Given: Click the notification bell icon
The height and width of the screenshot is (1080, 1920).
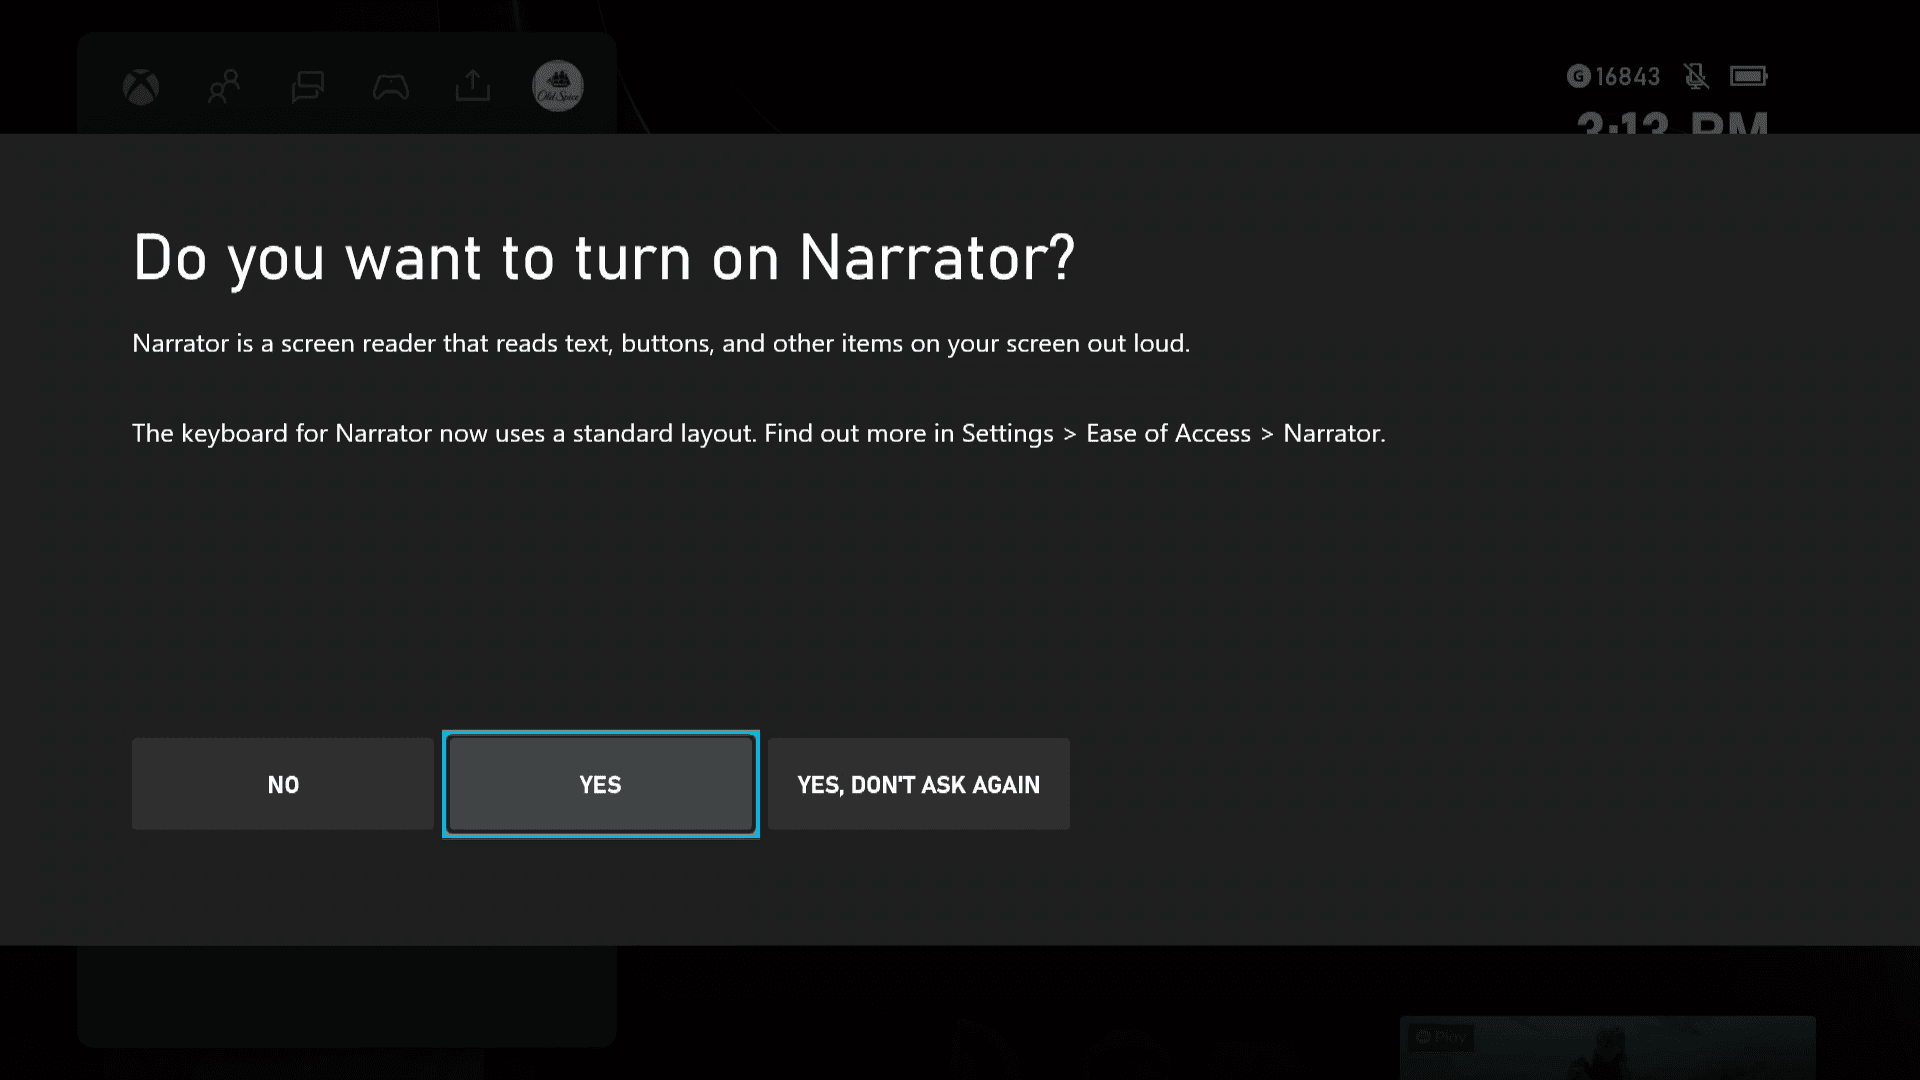Looking at the screenshot, I should tap(1697, 75).
